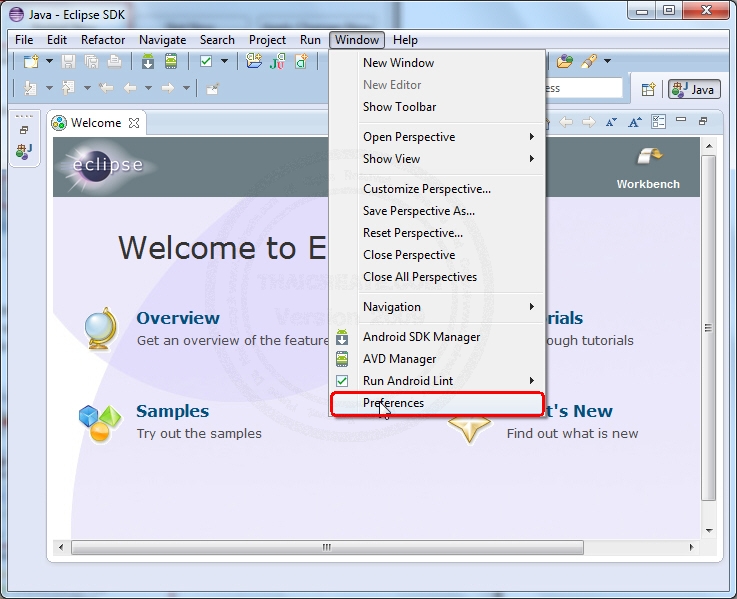Image resolution: width=737 pixels, height=599 pixels.
Task: Click the New Java Class toolbar icon
Action: (x=301, y=61)
